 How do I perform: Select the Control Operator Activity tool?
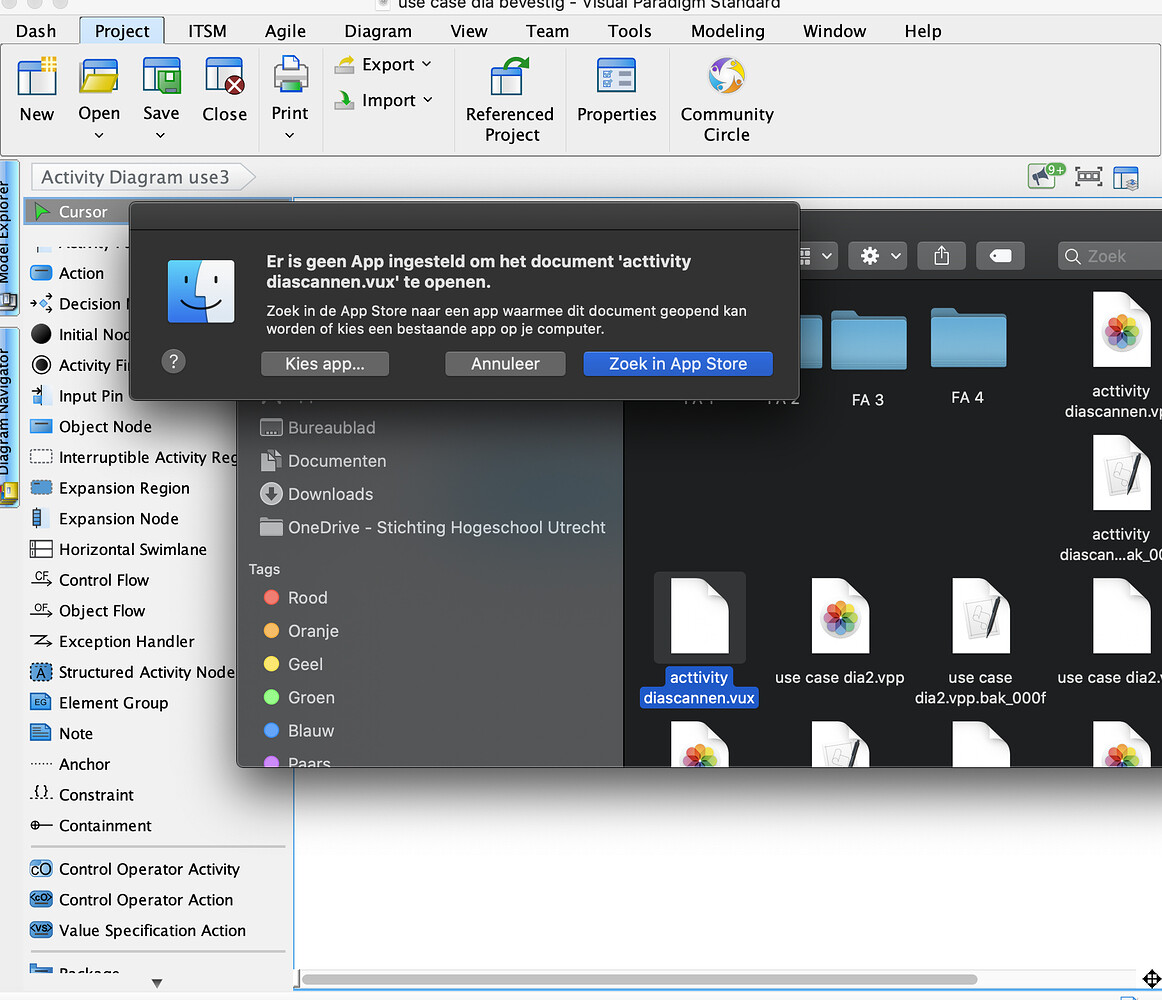(x=135, y=869)
